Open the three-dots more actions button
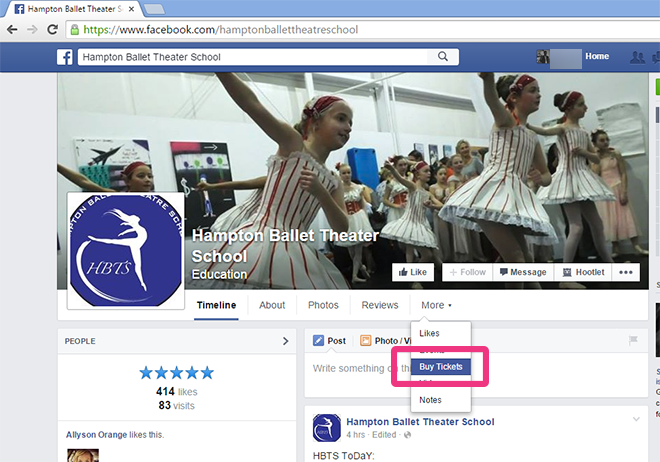 click(626, 272)
